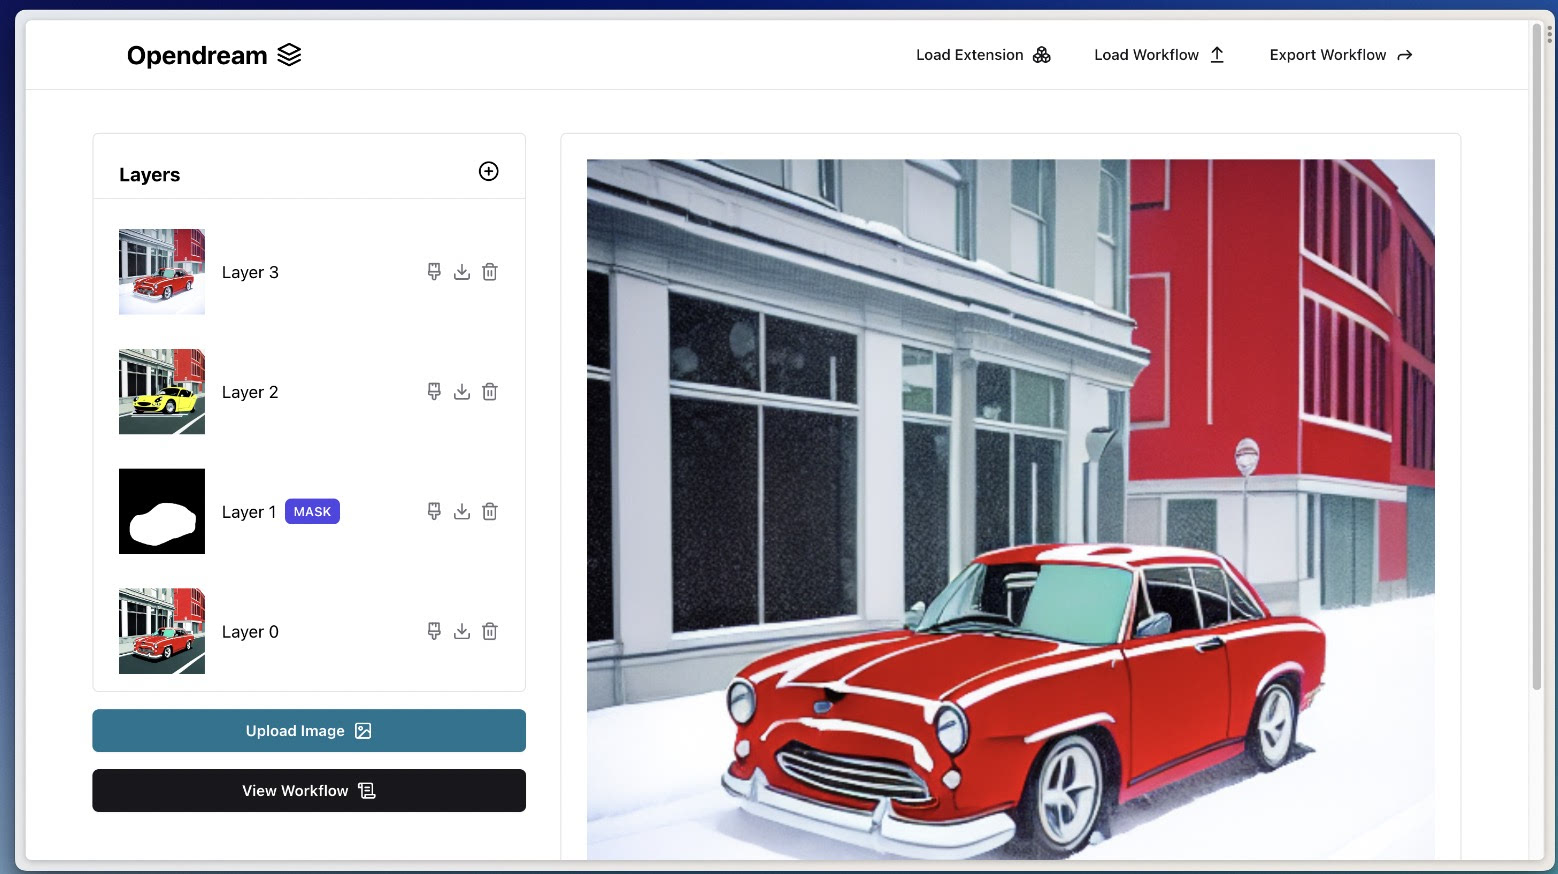The height and width of the screenshot is (874, 1558).
Task: Click the Opendream title text
Action: point(197,56)
